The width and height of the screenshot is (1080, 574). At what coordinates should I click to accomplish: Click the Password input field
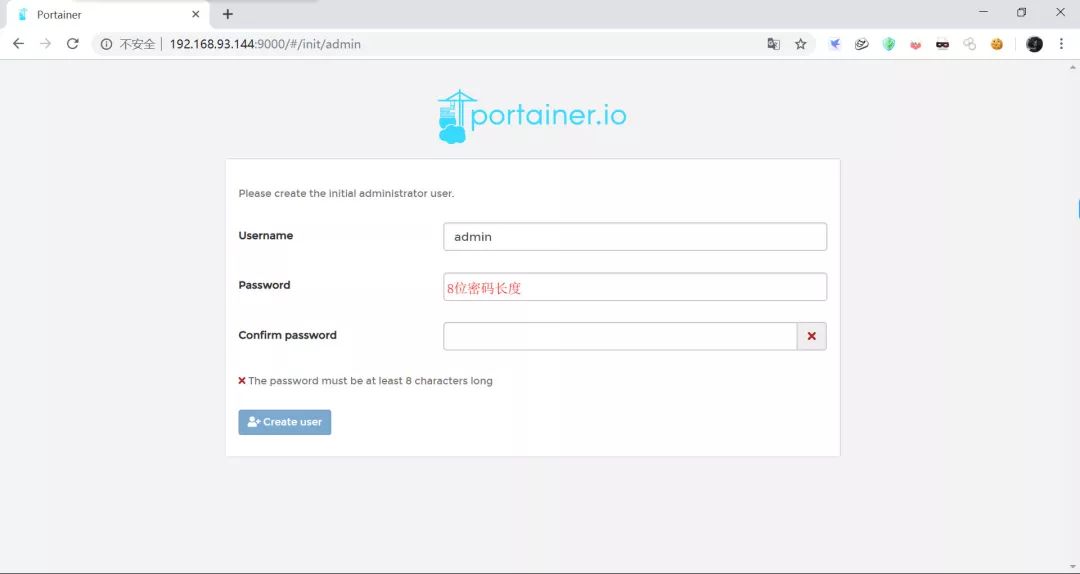[x=635, y=287]
